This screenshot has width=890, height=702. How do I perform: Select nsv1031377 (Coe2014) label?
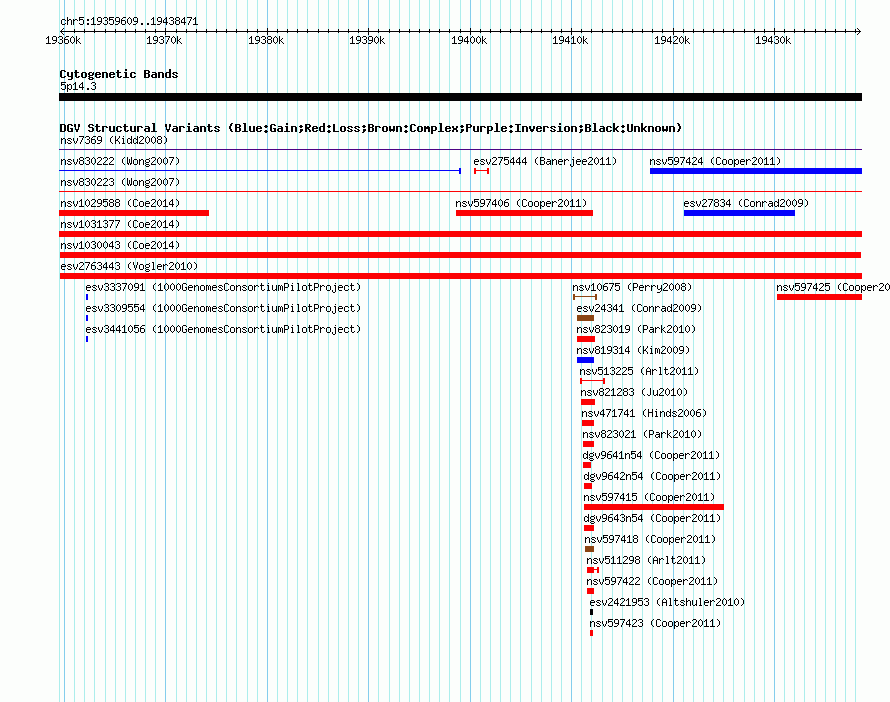pyautogui.click(x=120, y=224)
